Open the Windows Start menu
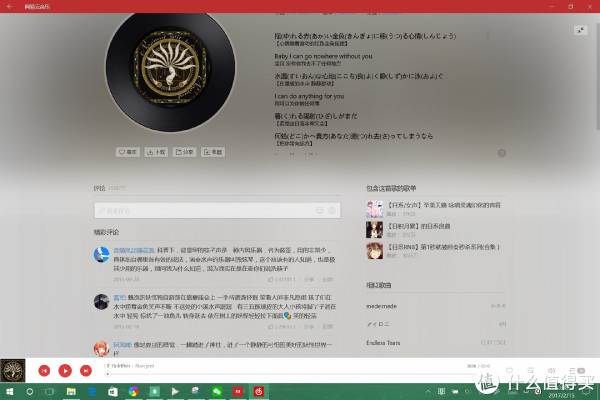 (x=10, y=392)
